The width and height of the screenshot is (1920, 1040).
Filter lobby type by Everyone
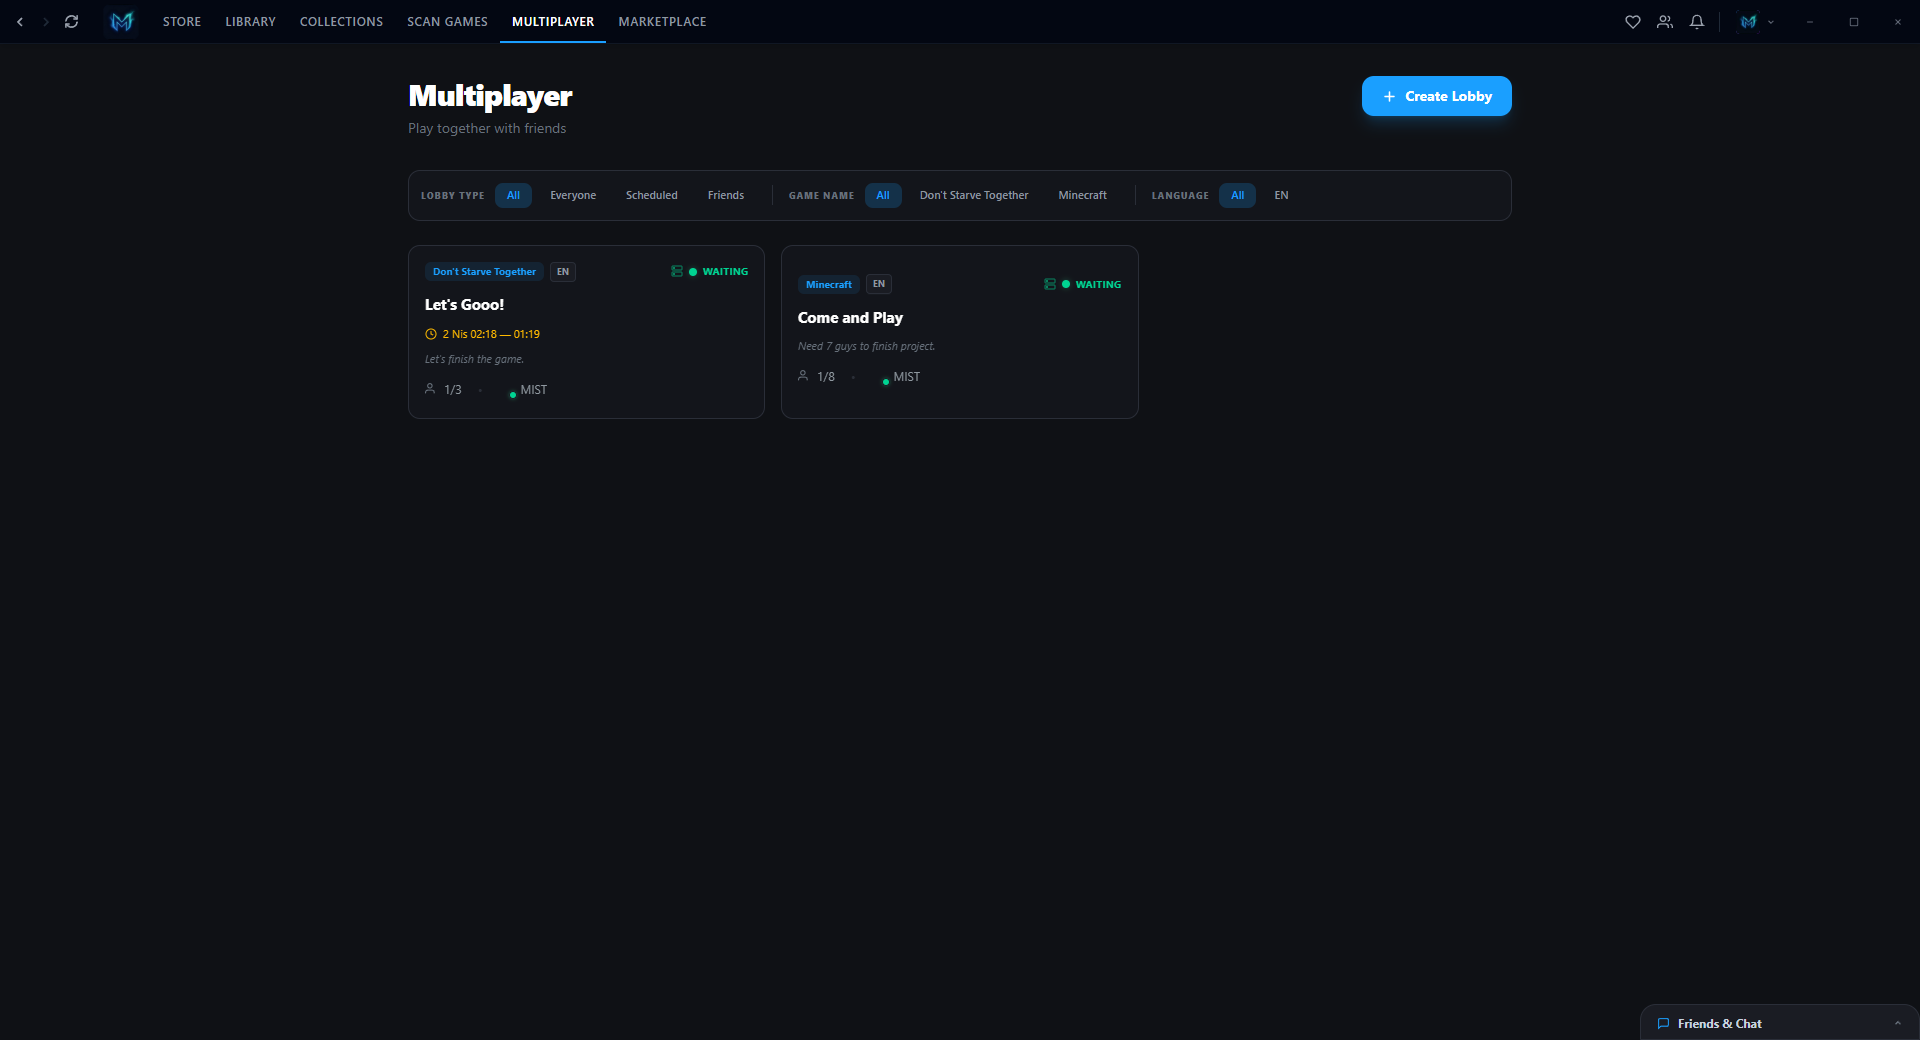(x=573, y=195)
